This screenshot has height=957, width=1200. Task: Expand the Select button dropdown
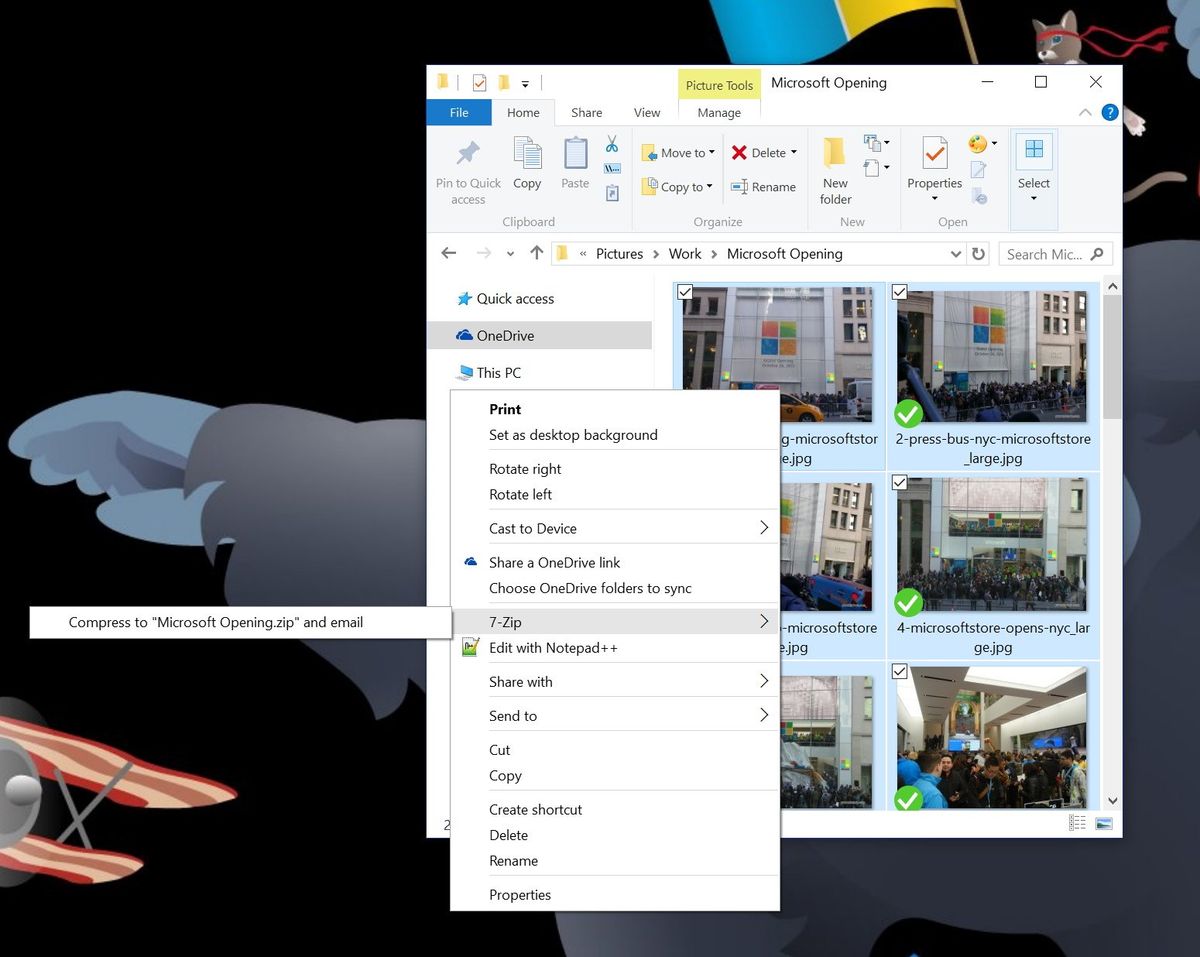coord(1033,197)
